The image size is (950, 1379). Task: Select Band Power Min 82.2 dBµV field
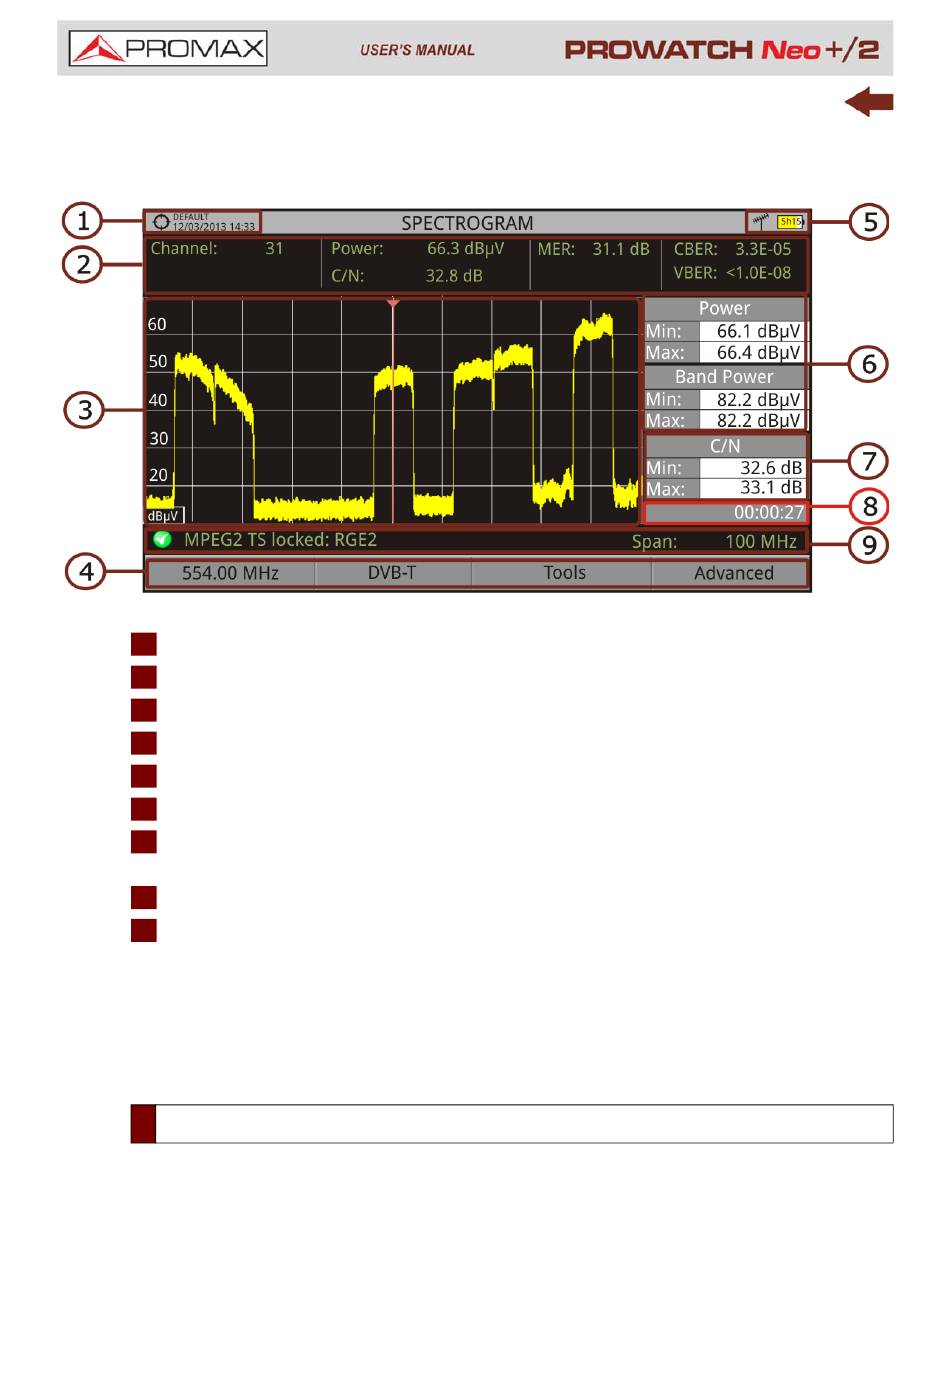pos(752,399)
